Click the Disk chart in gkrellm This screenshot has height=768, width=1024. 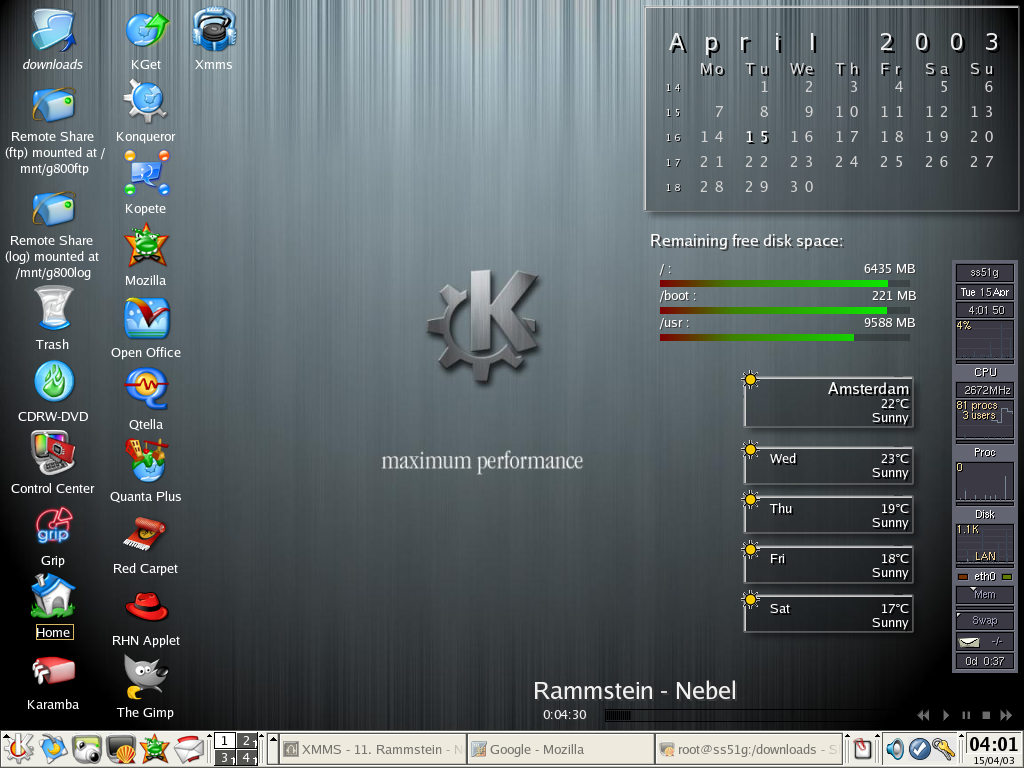click(x=985, y=482)
